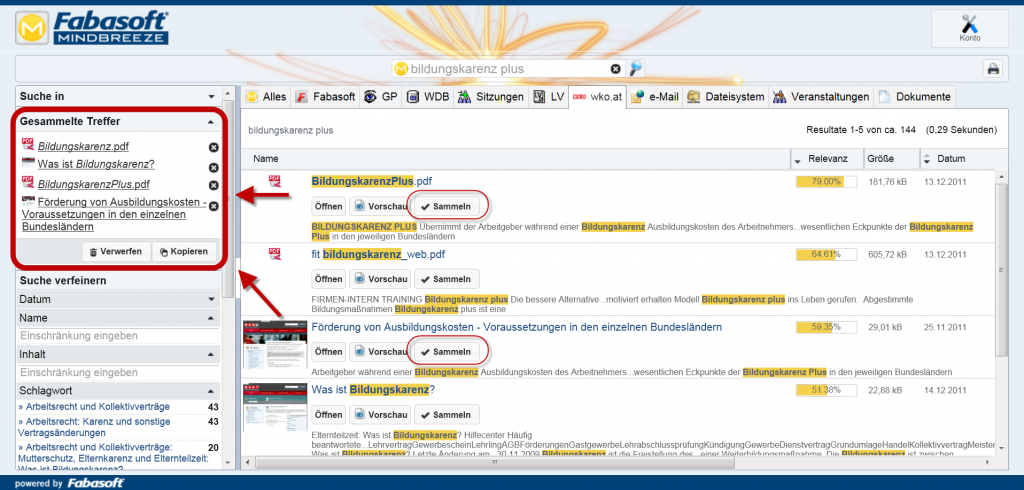Click Öffnen for fit bildungskarenz_web.pdf
Image resolution: width=1024 pixels, height=490 pixels.
[x=328, y=279]
